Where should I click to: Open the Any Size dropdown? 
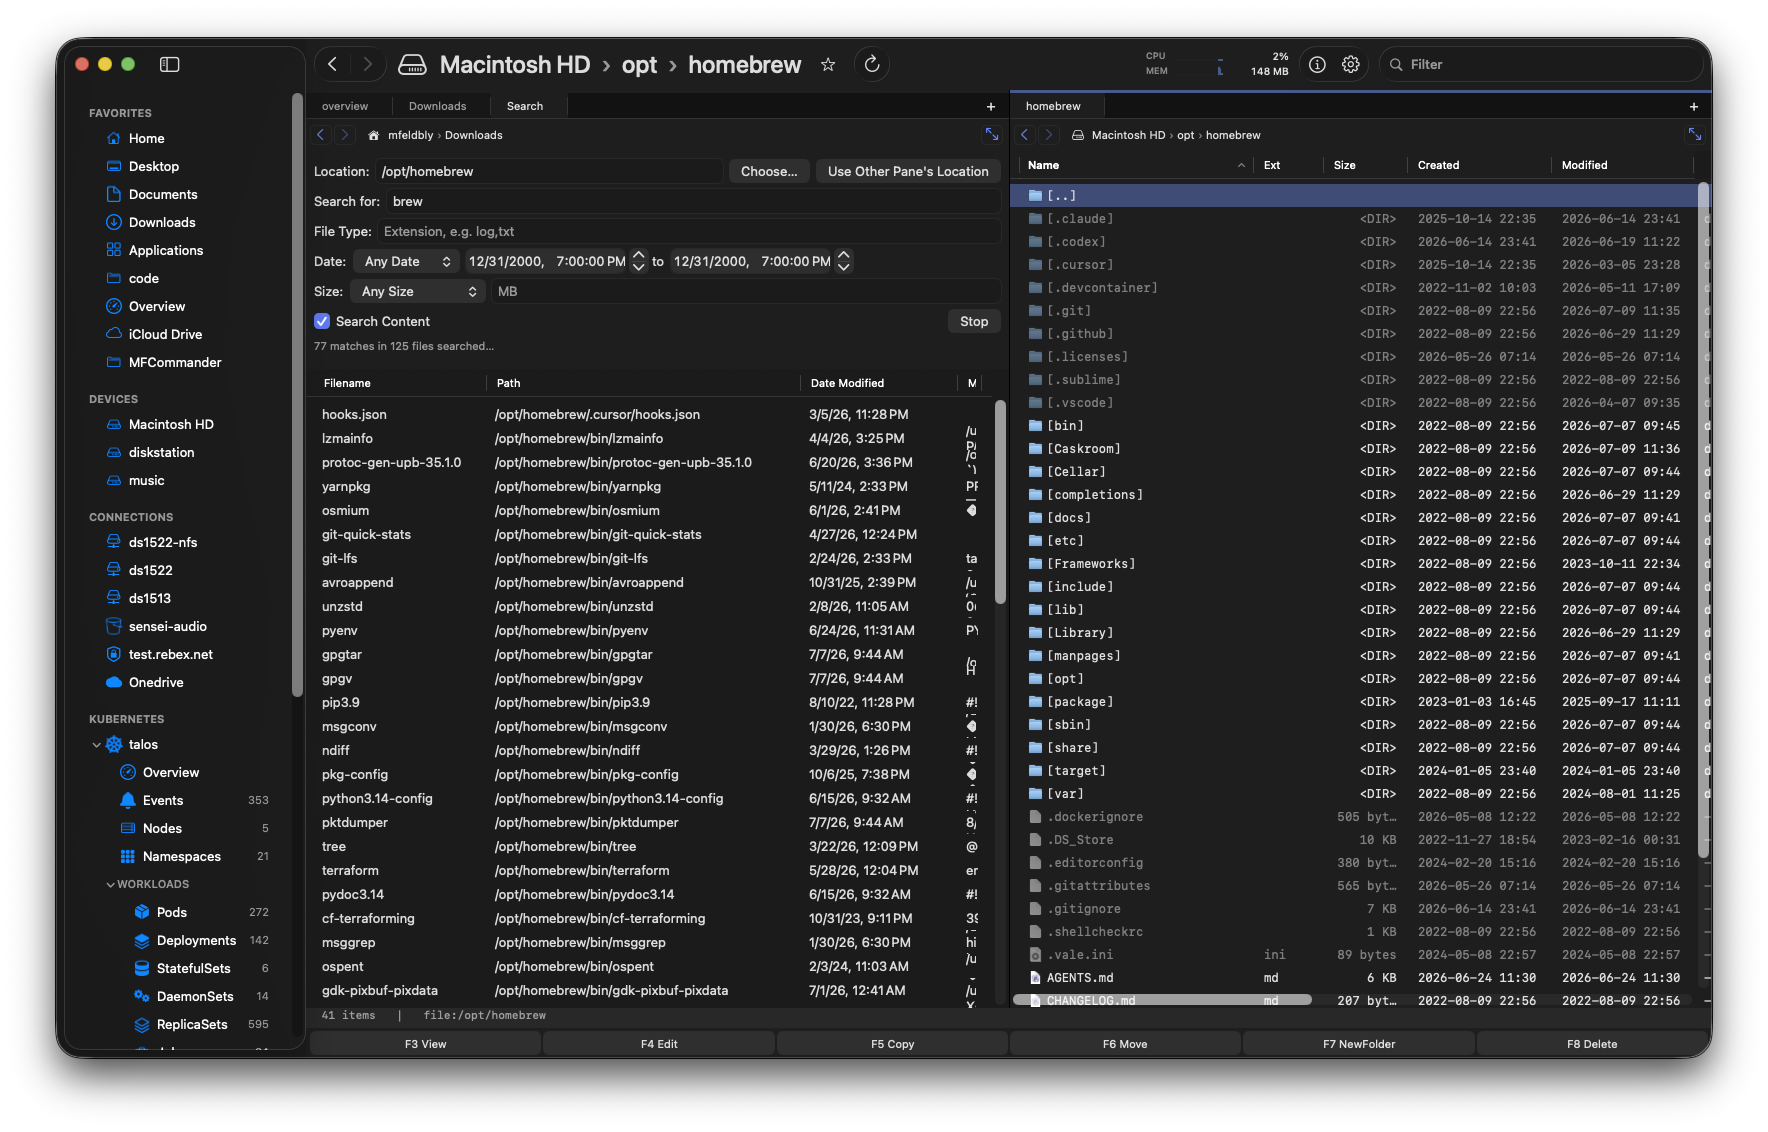tap(418, 291)
